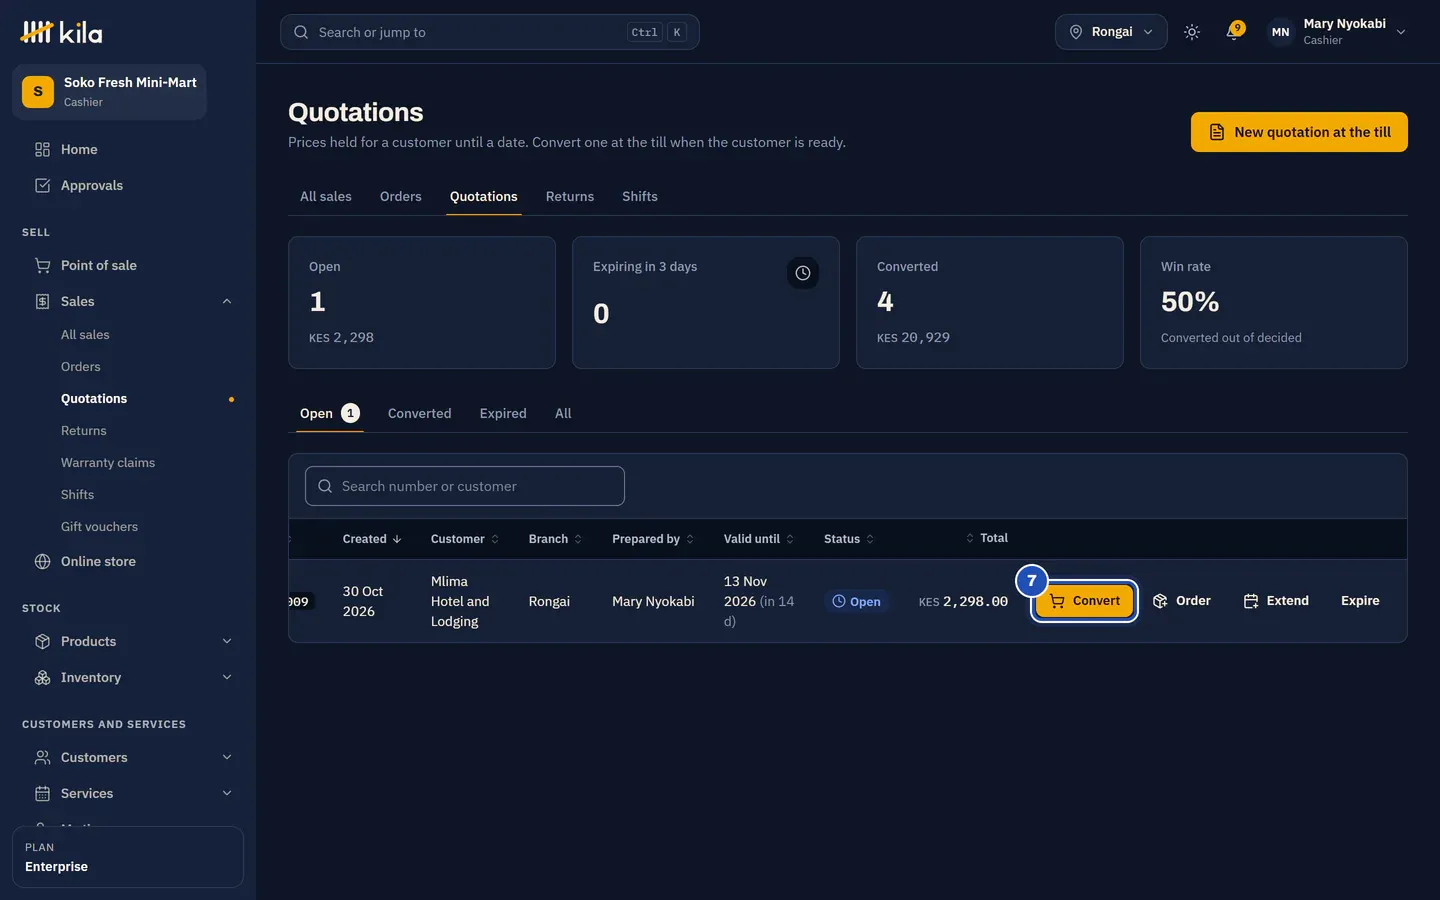The width and height of the screenshot is (1440, 900).
Task: Sort by Valid until column
Action: [x=759, y=539]
